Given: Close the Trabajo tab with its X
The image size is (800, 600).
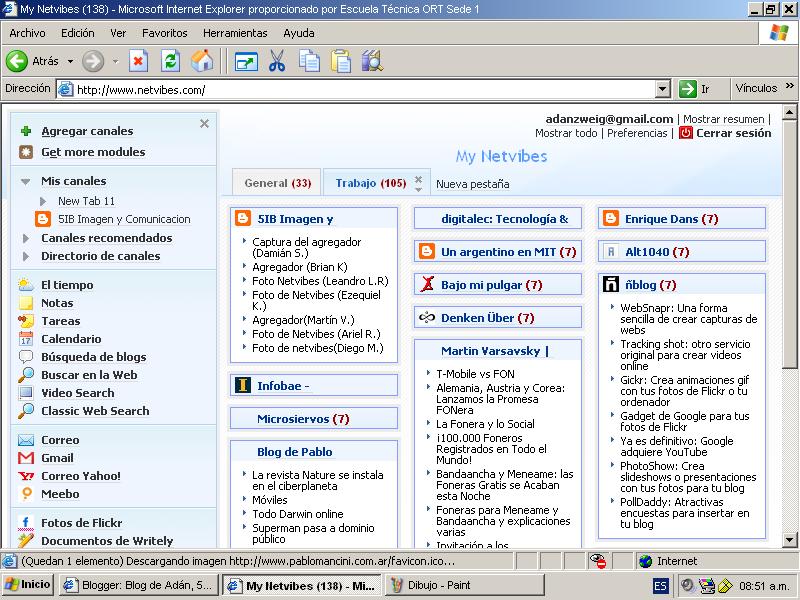Looking at the screenshot, I should [x=418, y=179].
